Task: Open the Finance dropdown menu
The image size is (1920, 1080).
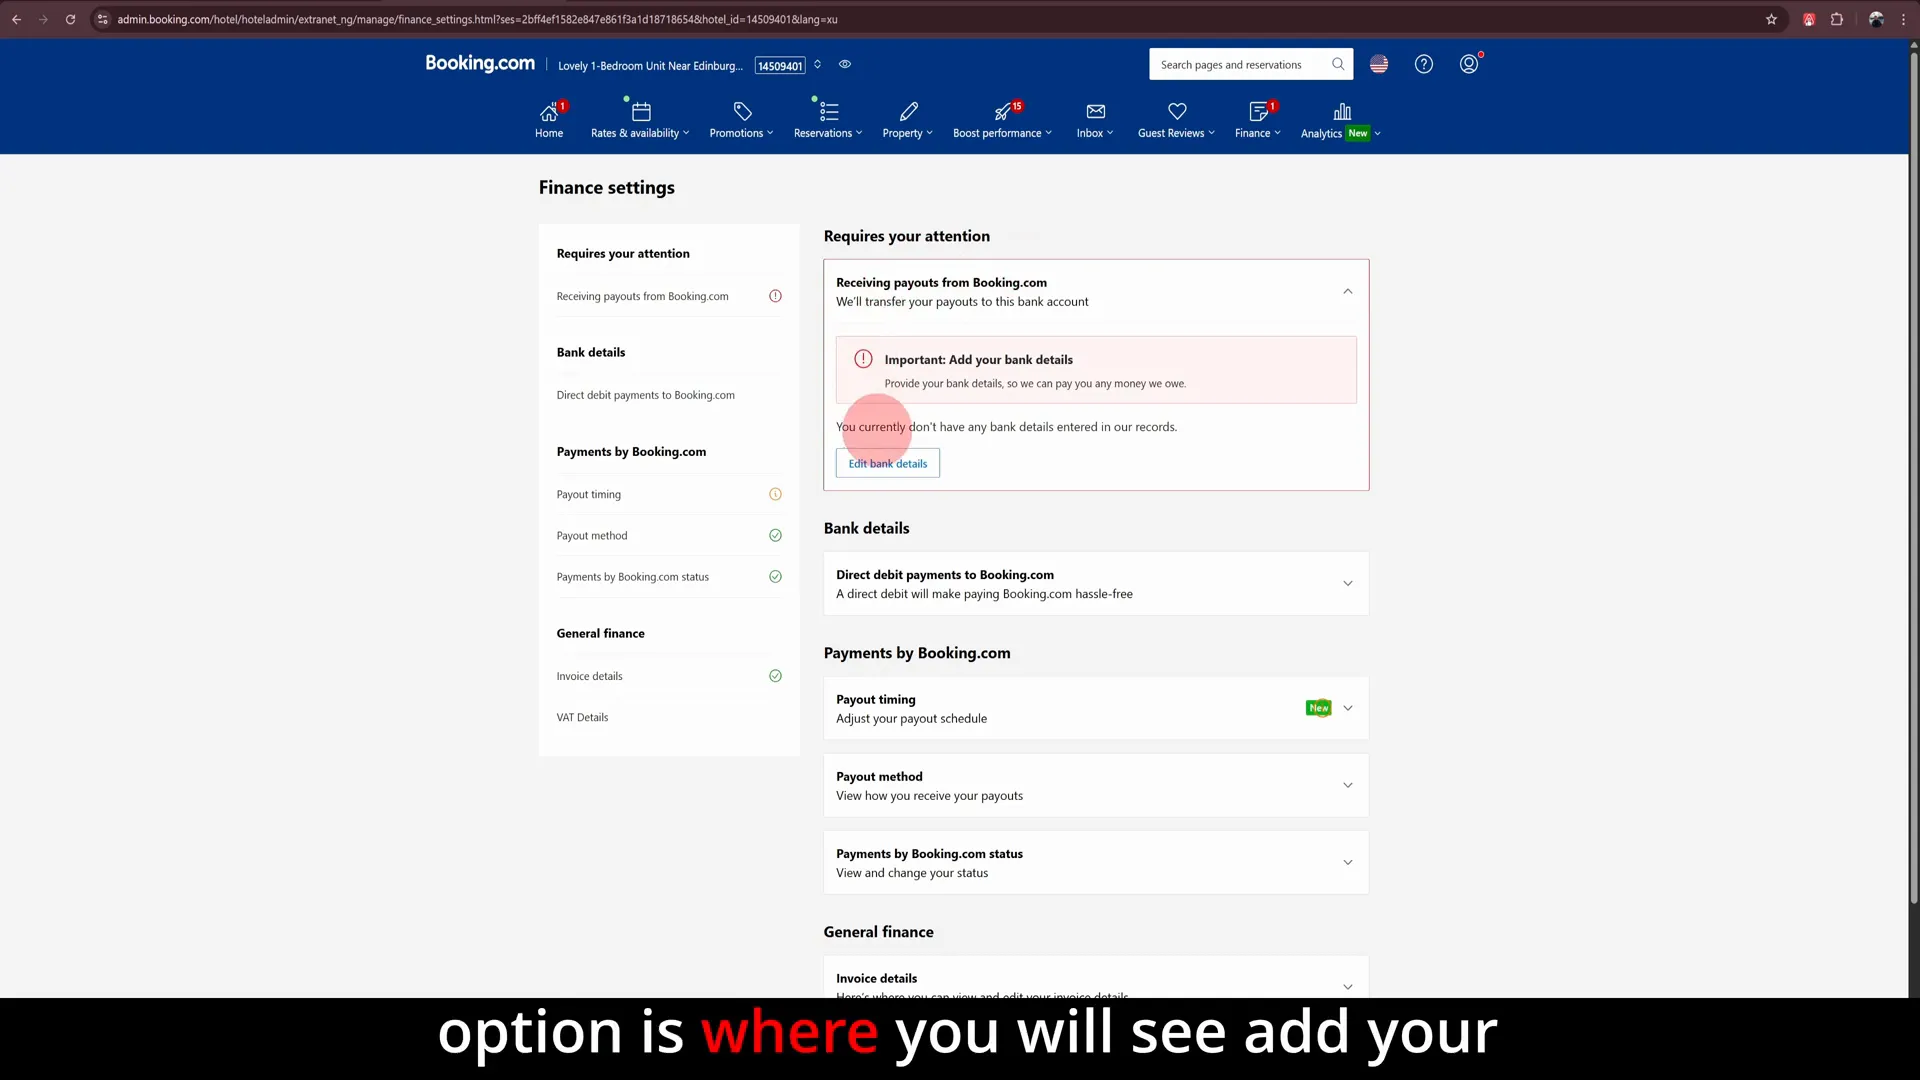Action: [1257, 133]
